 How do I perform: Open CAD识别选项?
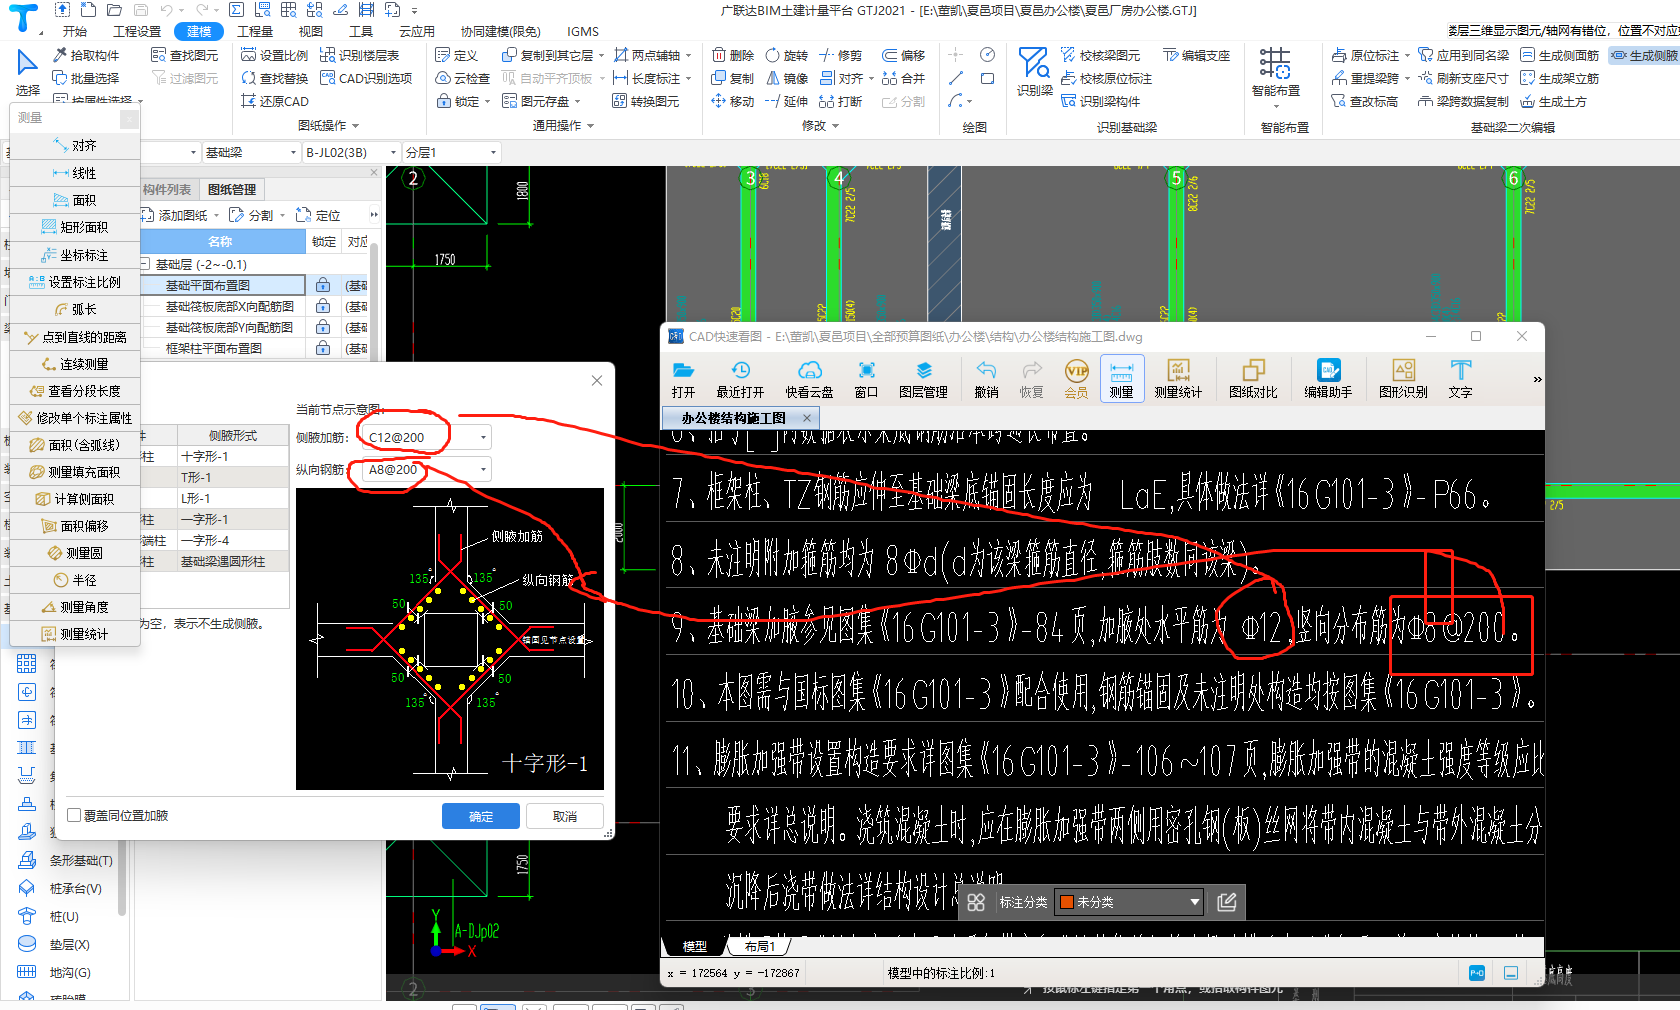pos(366,78)
